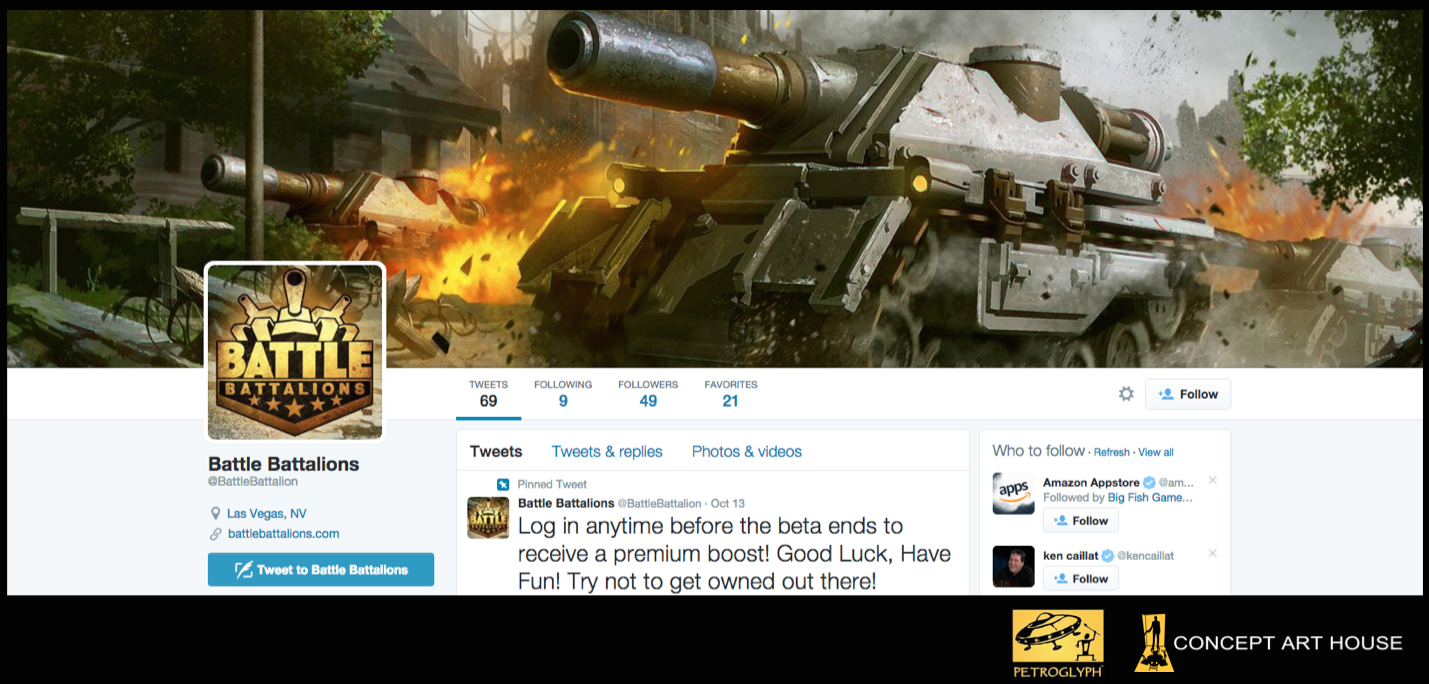This screenshot has width=1429, height=684.
Task: Click the Pinned Tweet label
Action: tap(552, 484)
